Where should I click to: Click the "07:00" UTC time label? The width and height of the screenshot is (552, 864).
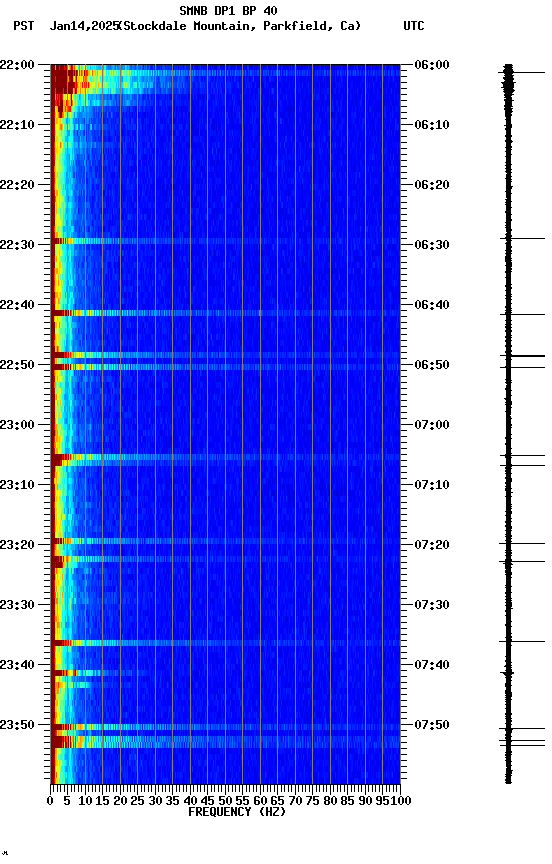[432, 425]
